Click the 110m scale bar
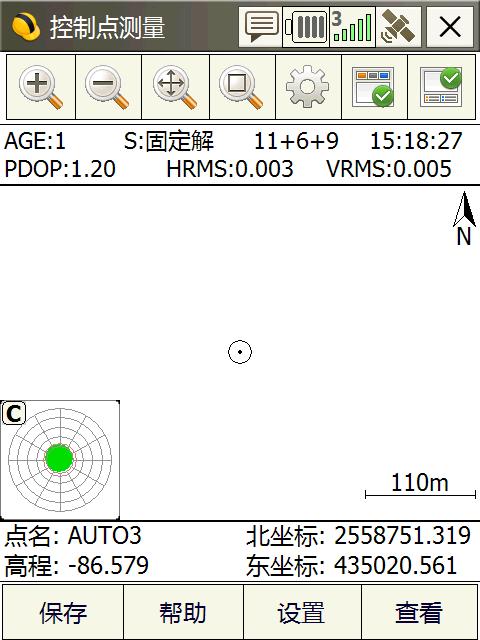The image size is (480, 640). coord(420,487)
